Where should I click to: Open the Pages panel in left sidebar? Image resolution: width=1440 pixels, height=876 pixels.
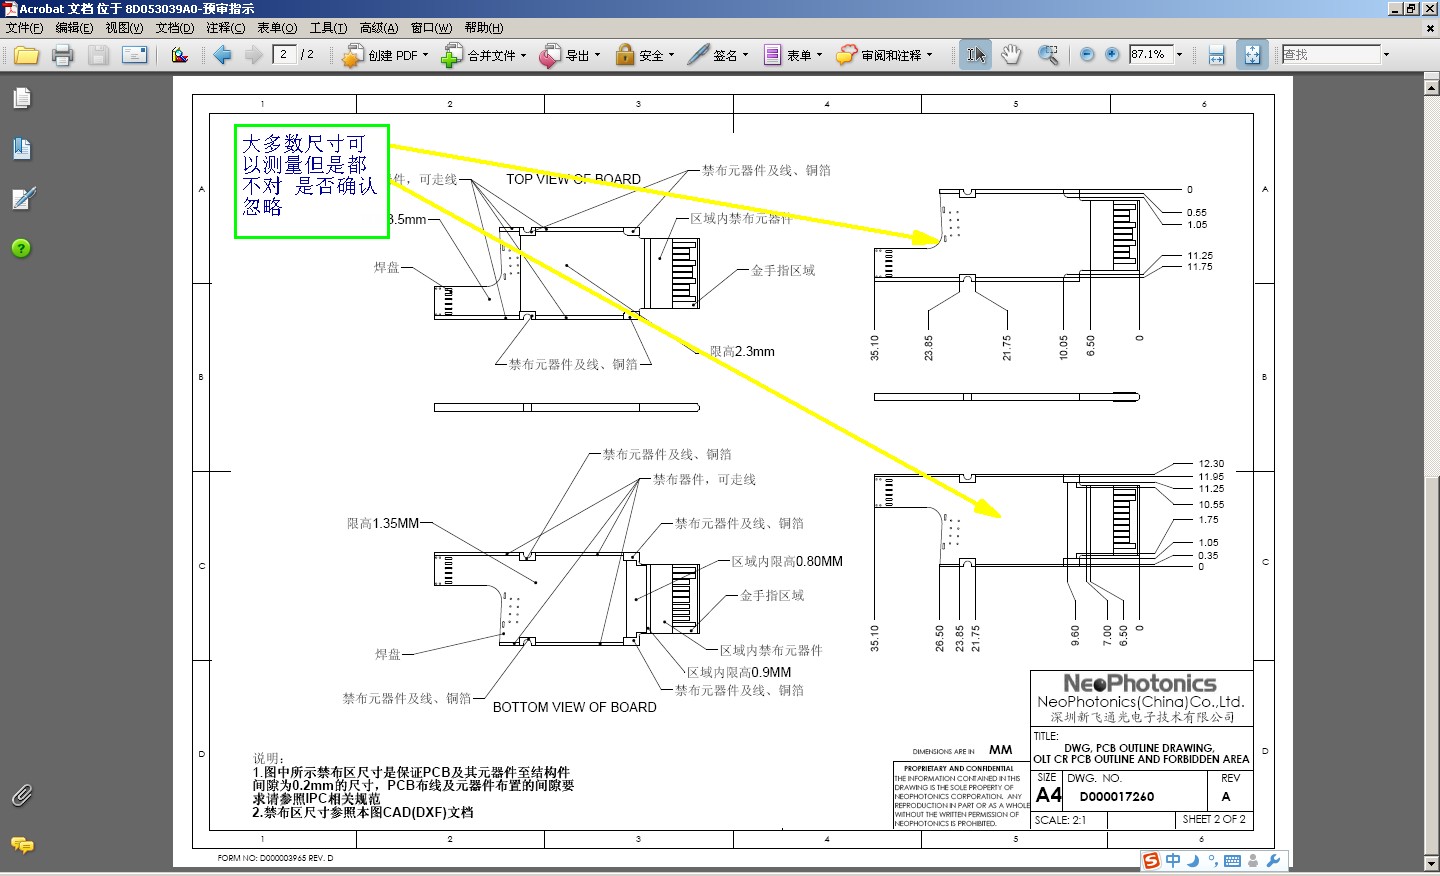[x=22, y=98]
